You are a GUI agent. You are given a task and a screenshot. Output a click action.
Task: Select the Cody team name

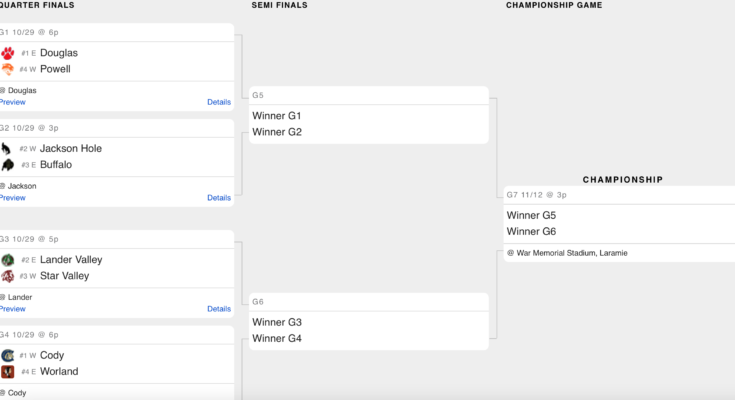tap(53, 355)
